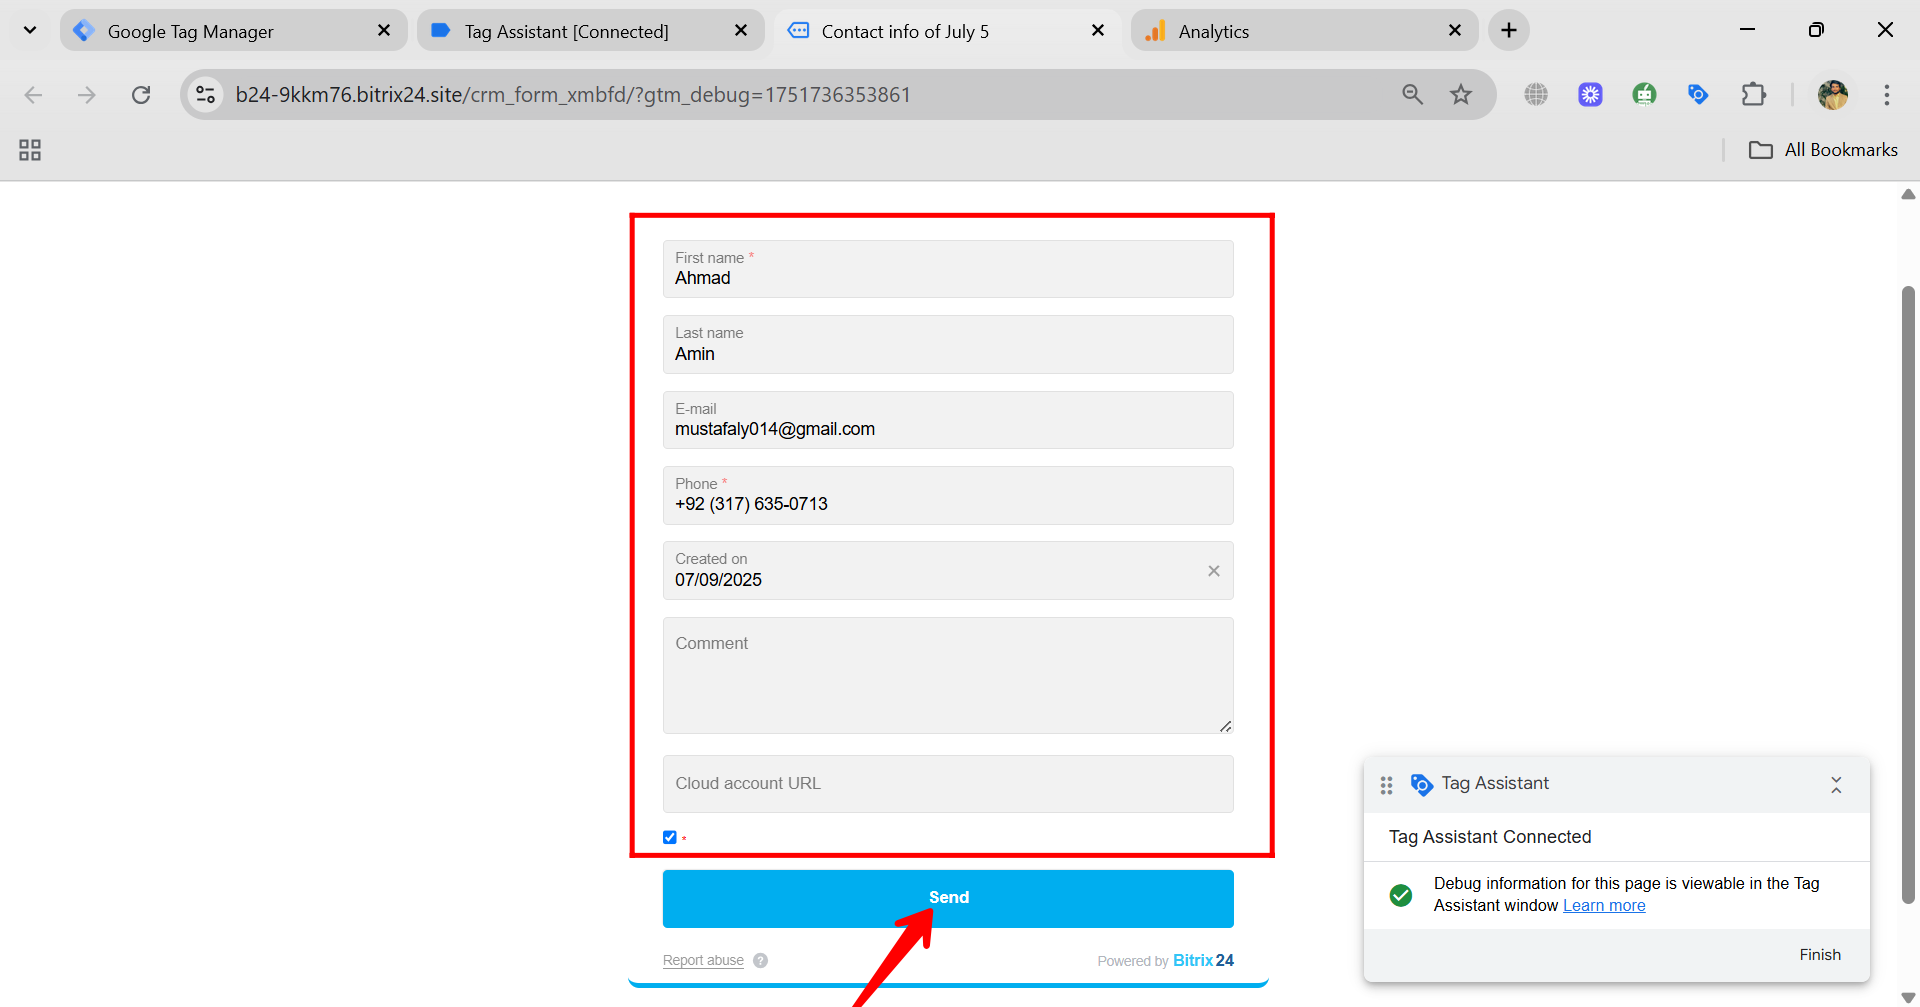Click the address bar URL
The height and width of the screenshot is (1007, 1920).
[573, 95]
